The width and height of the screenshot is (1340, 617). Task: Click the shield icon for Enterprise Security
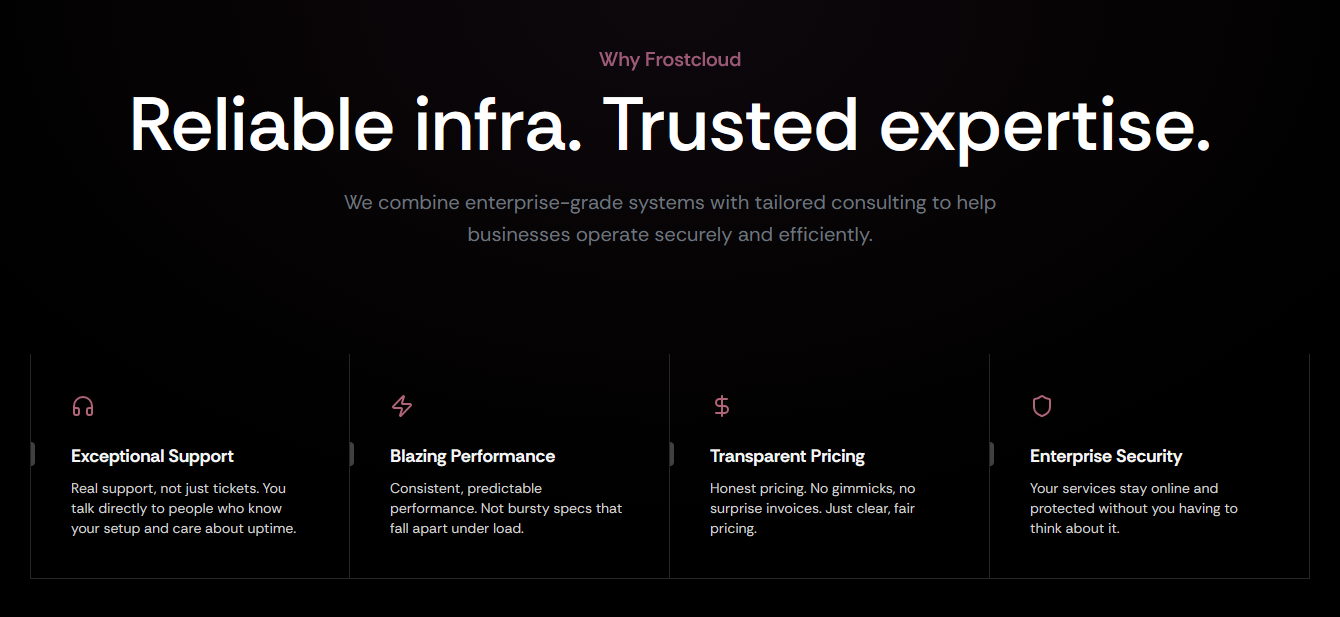(1042, 406)
